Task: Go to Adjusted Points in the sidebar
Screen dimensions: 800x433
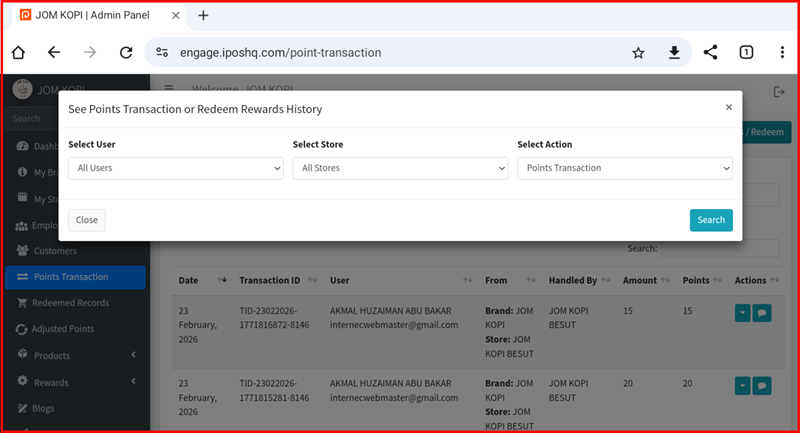Action: 63,329
